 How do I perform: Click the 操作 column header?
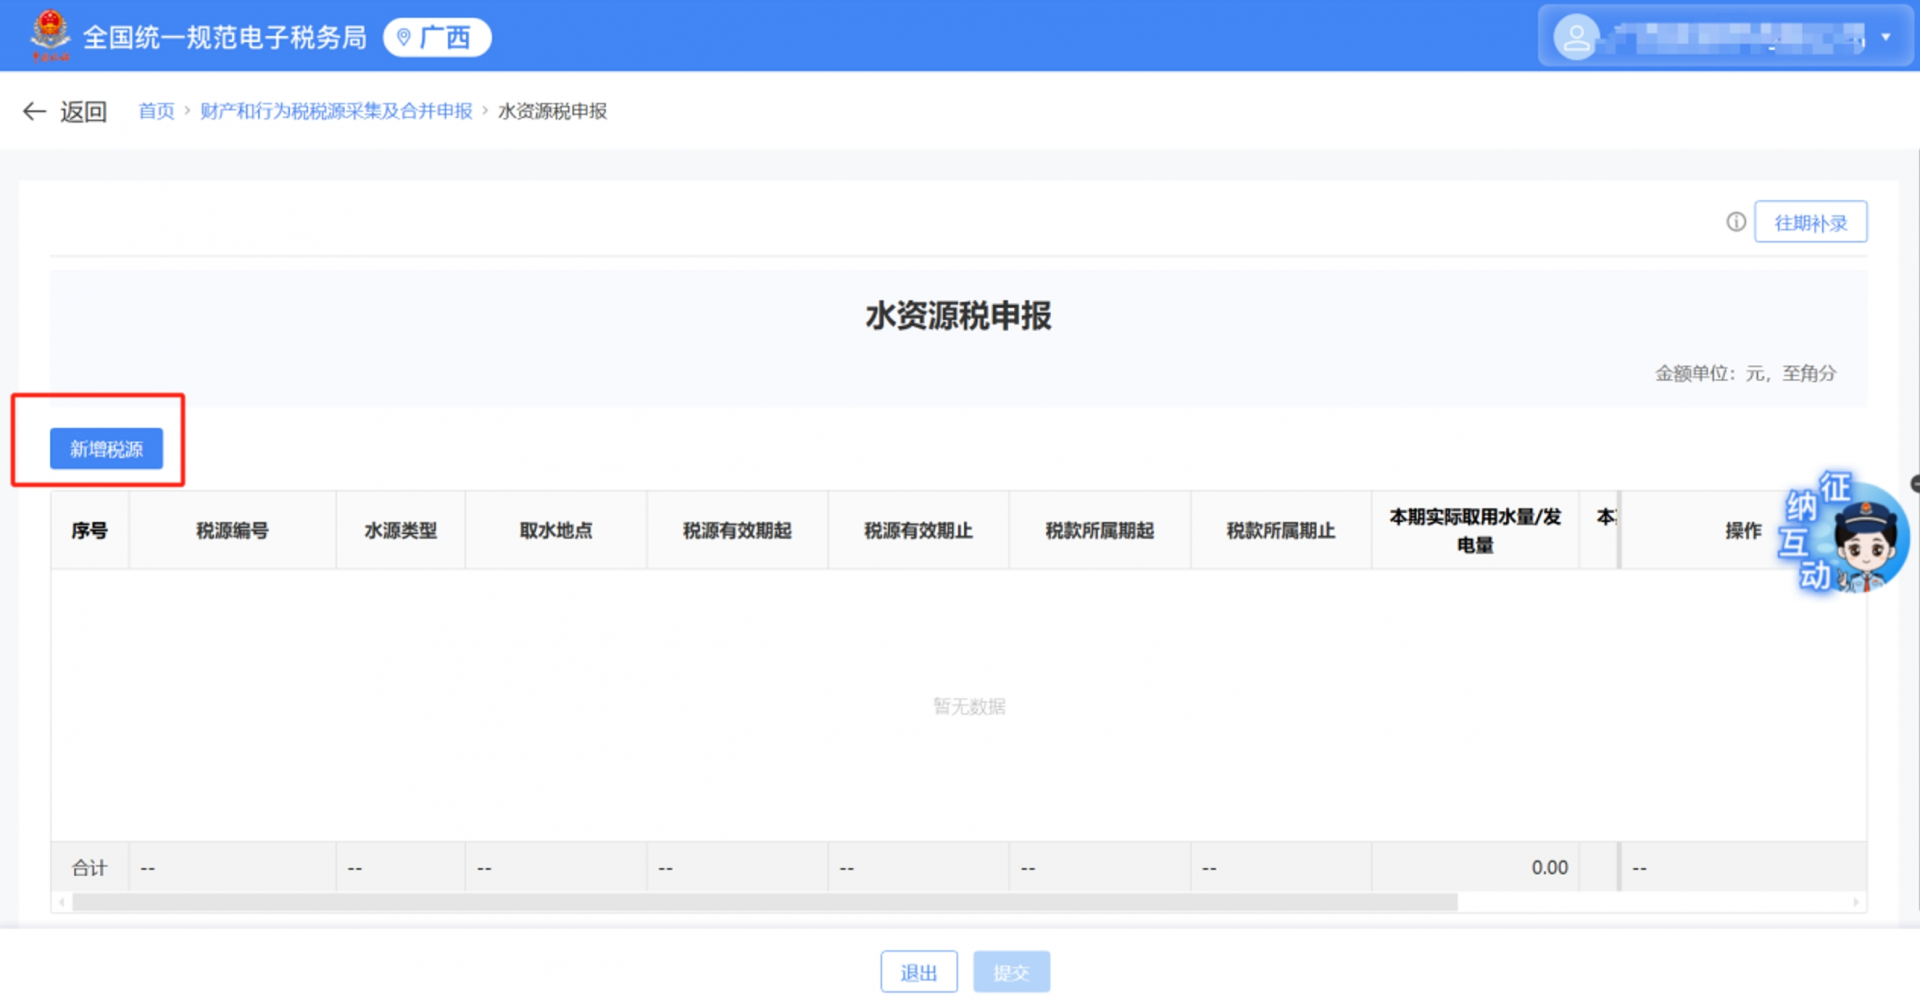click(1744, 530)
